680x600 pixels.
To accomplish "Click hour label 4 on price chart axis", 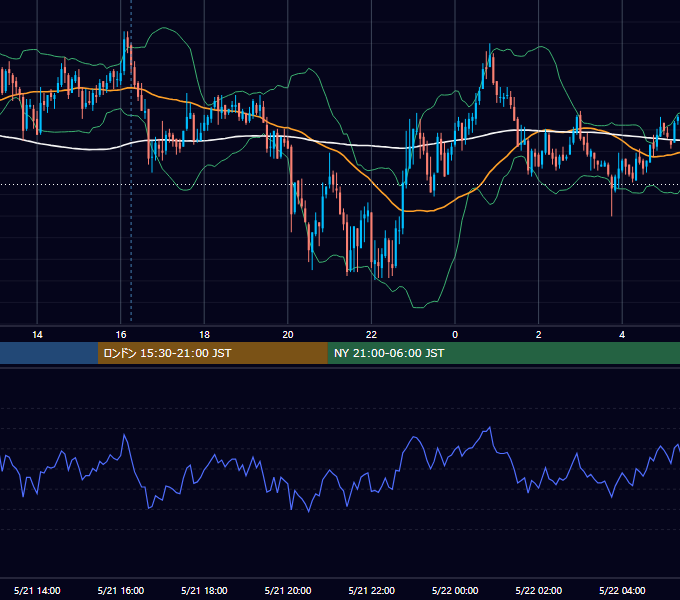I will (x=622, y=335).
